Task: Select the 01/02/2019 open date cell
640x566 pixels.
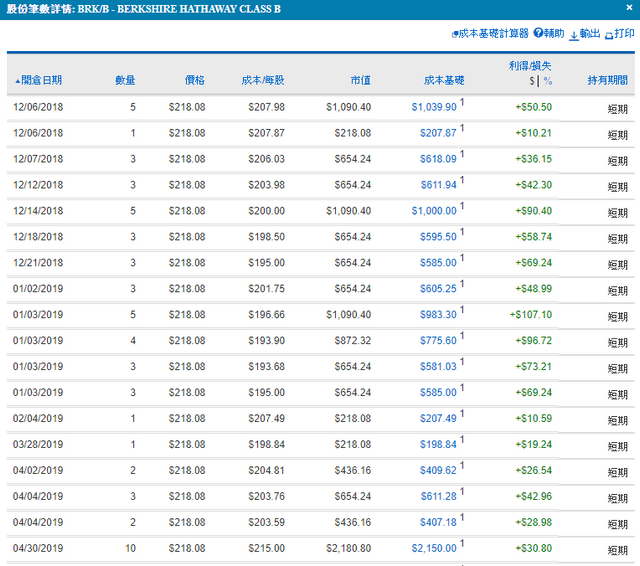Action: click(x=38, y=289)
